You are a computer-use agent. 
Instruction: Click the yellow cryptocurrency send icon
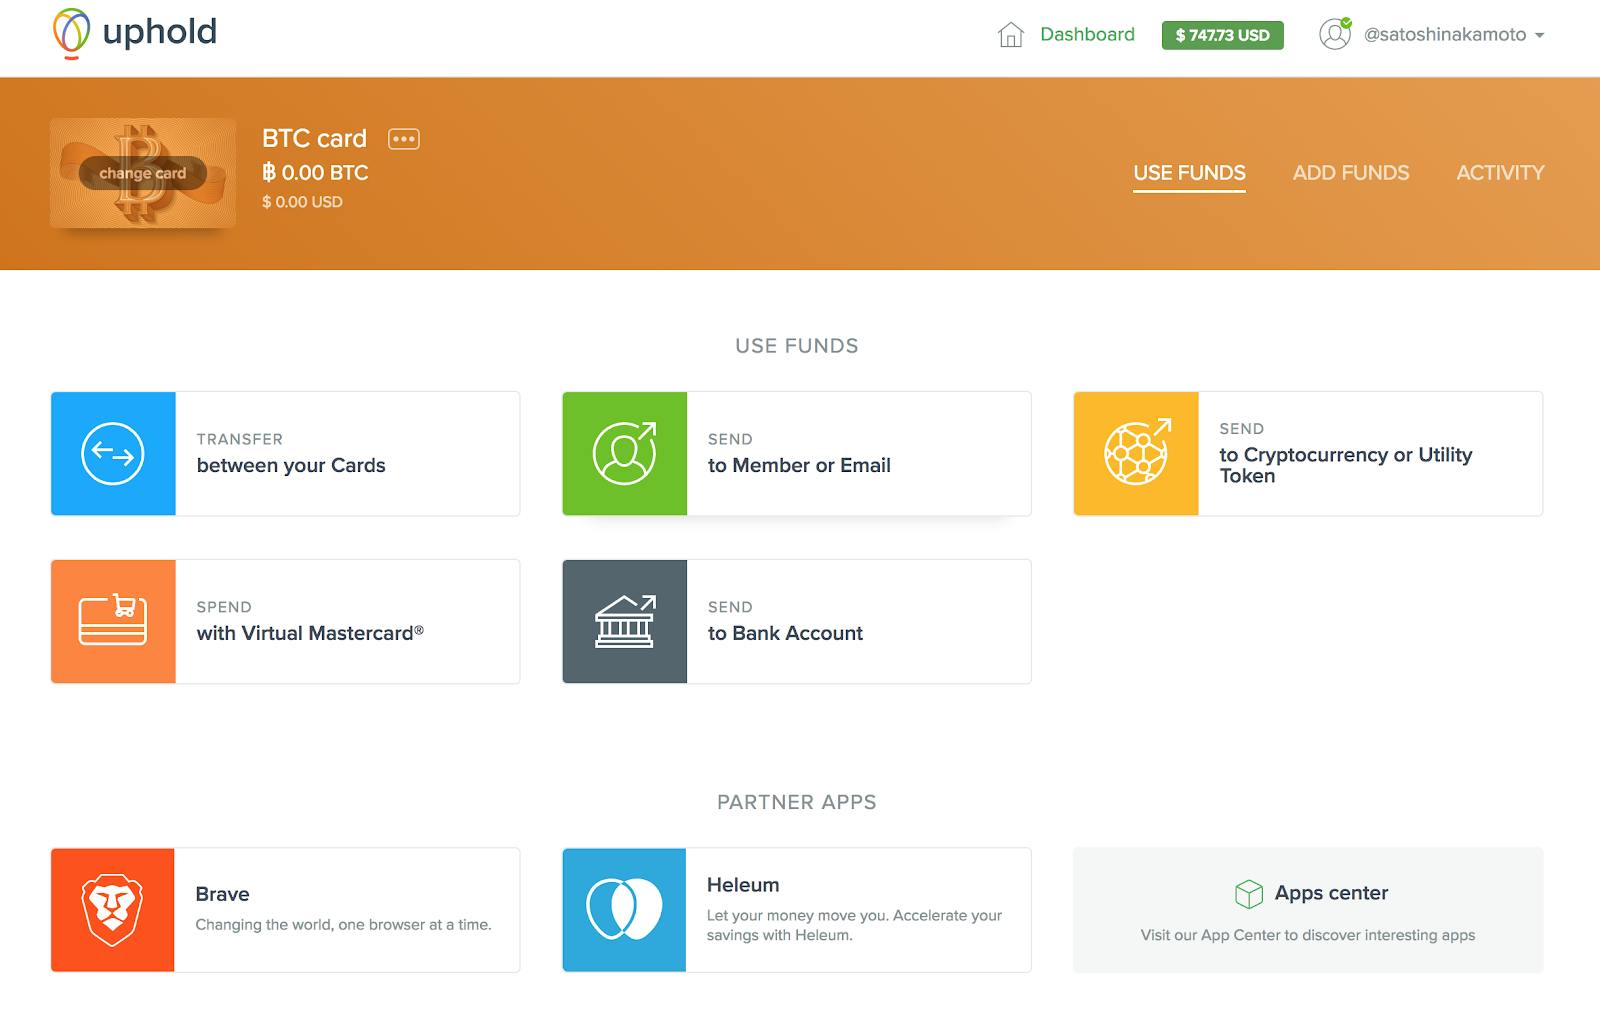pyautogui.click(x=1136, y=454)
